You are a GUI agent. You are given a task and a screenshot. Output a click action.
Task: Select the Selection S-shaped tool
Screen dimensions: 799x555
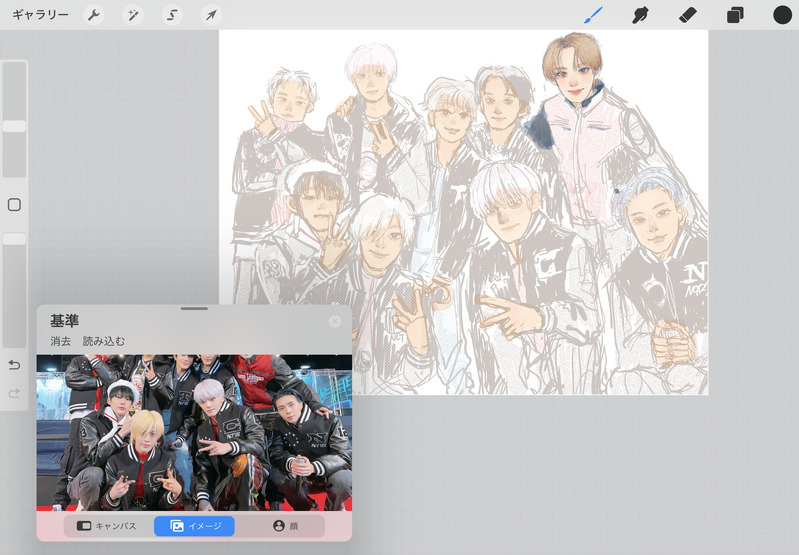(172, 15)
